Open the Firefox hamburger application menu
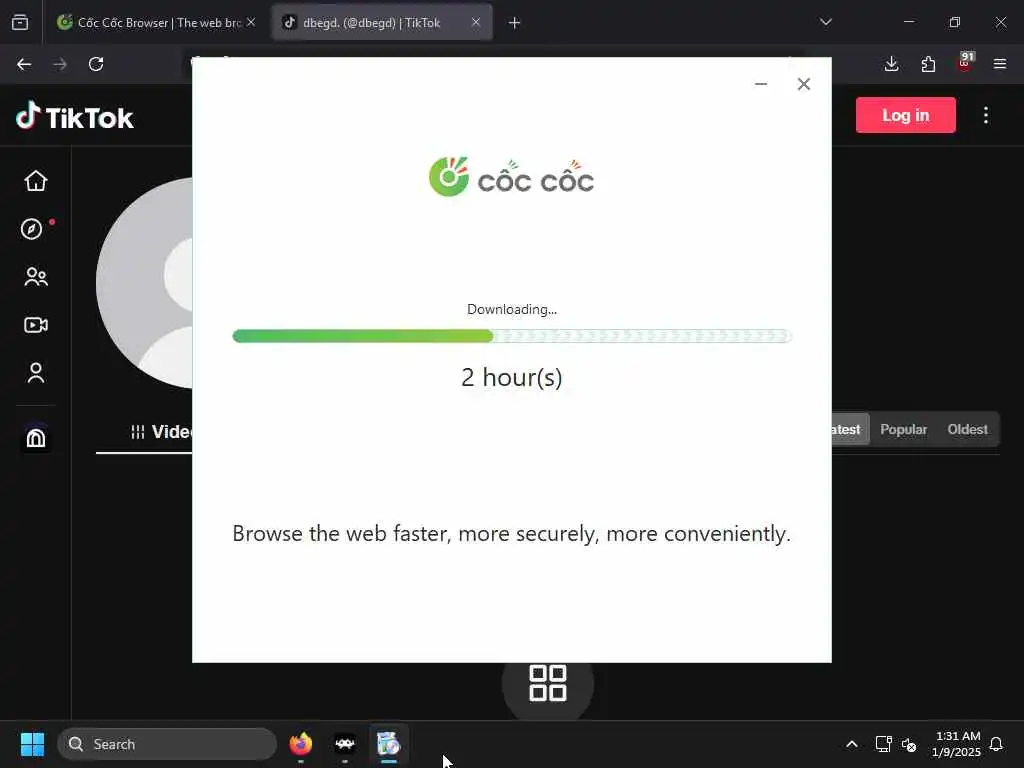 coord(1000,64)
